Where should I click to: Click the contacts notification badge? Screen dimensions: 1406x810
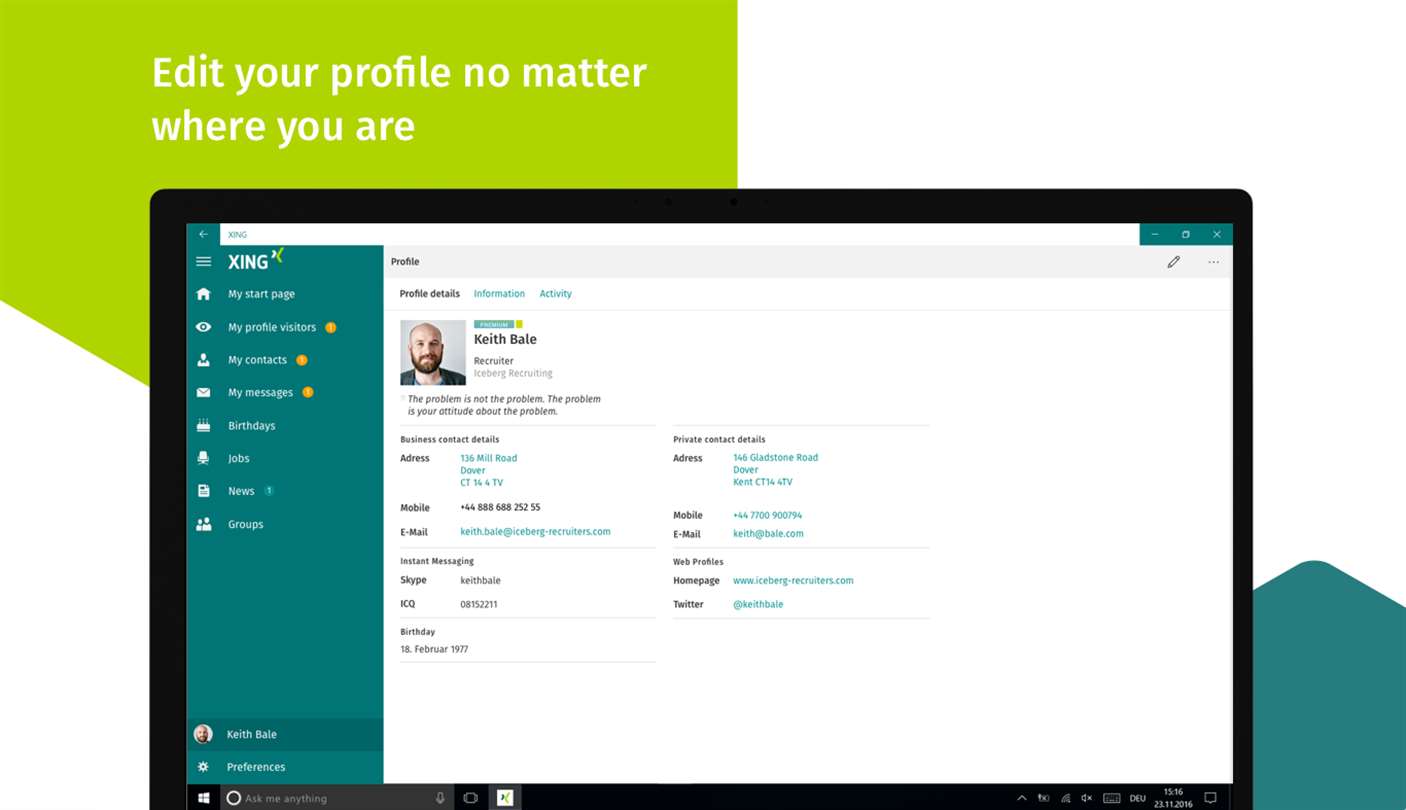click(302, 360)
